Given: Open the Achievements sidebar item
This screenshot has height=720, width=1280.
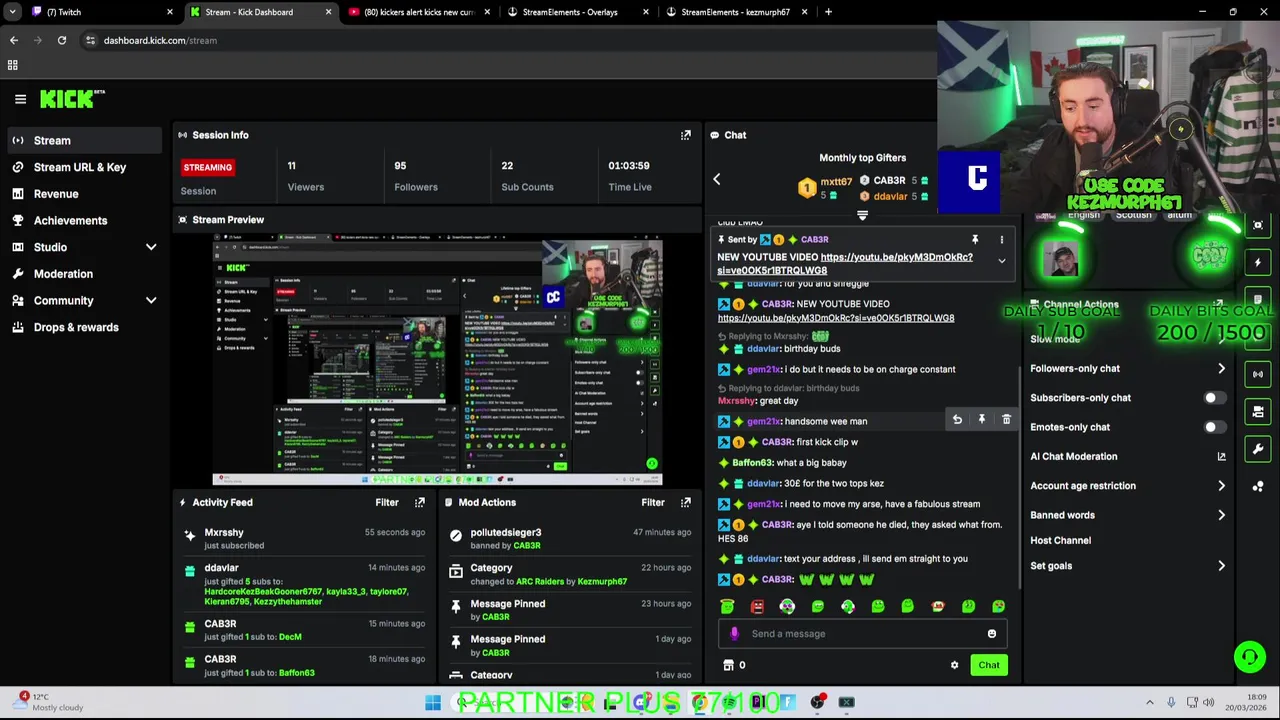Looking at the screenshot, I should click(x=82, y=221).
